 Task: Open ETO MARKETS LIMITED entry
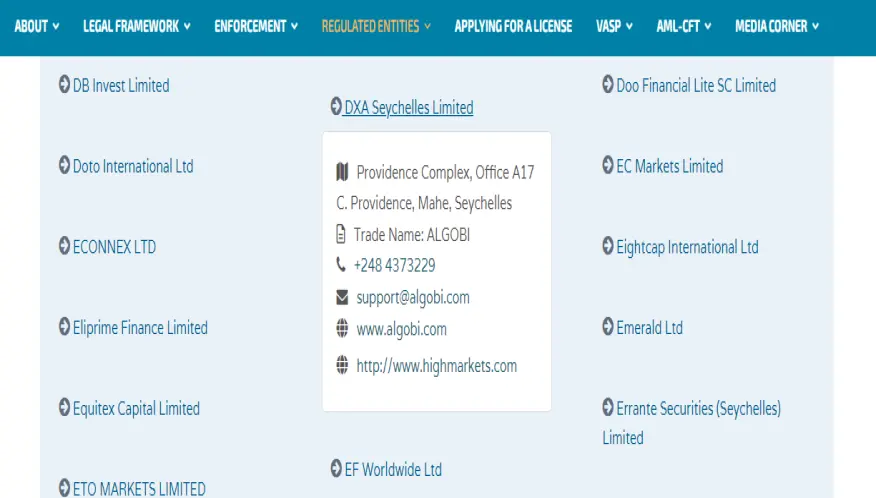(x=139, y=489)
